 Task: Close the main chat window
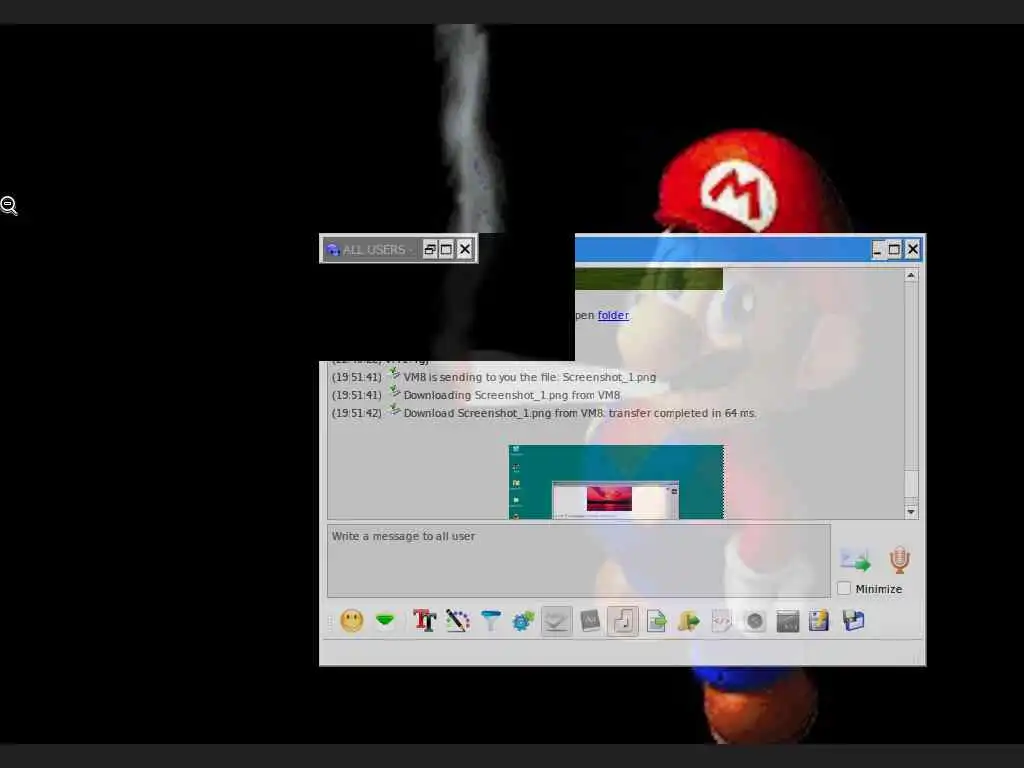pos(912,249)
